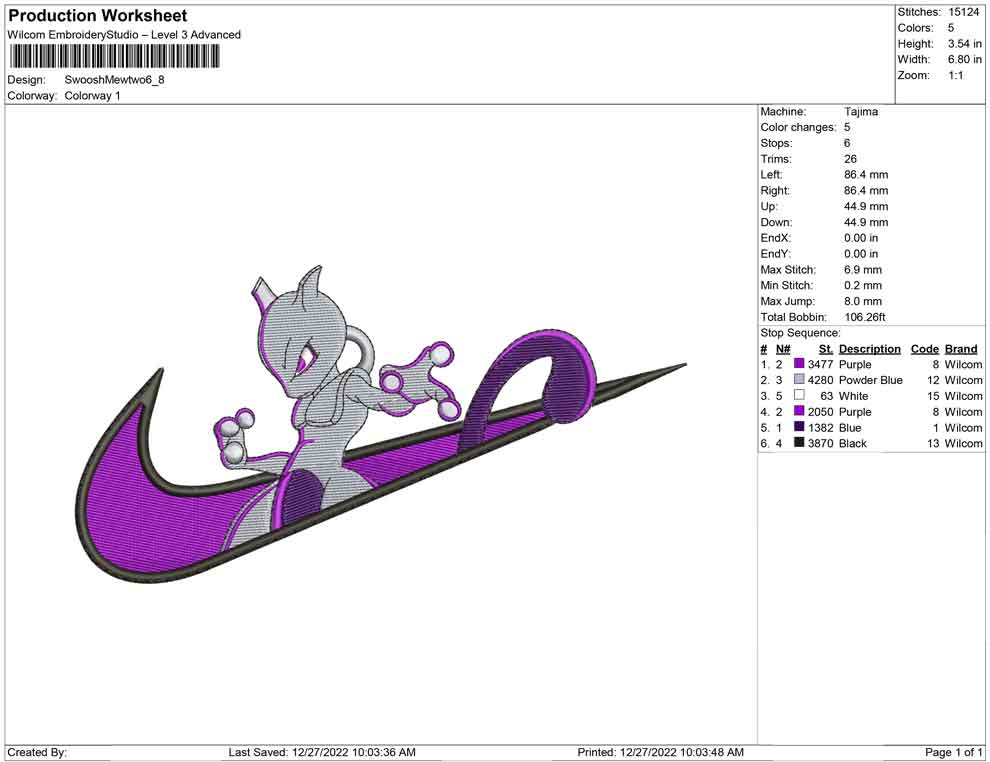
Task: Click the Min Stitch value '0.2 mm'
Action: pyautogui.click(x=863, y=285)
